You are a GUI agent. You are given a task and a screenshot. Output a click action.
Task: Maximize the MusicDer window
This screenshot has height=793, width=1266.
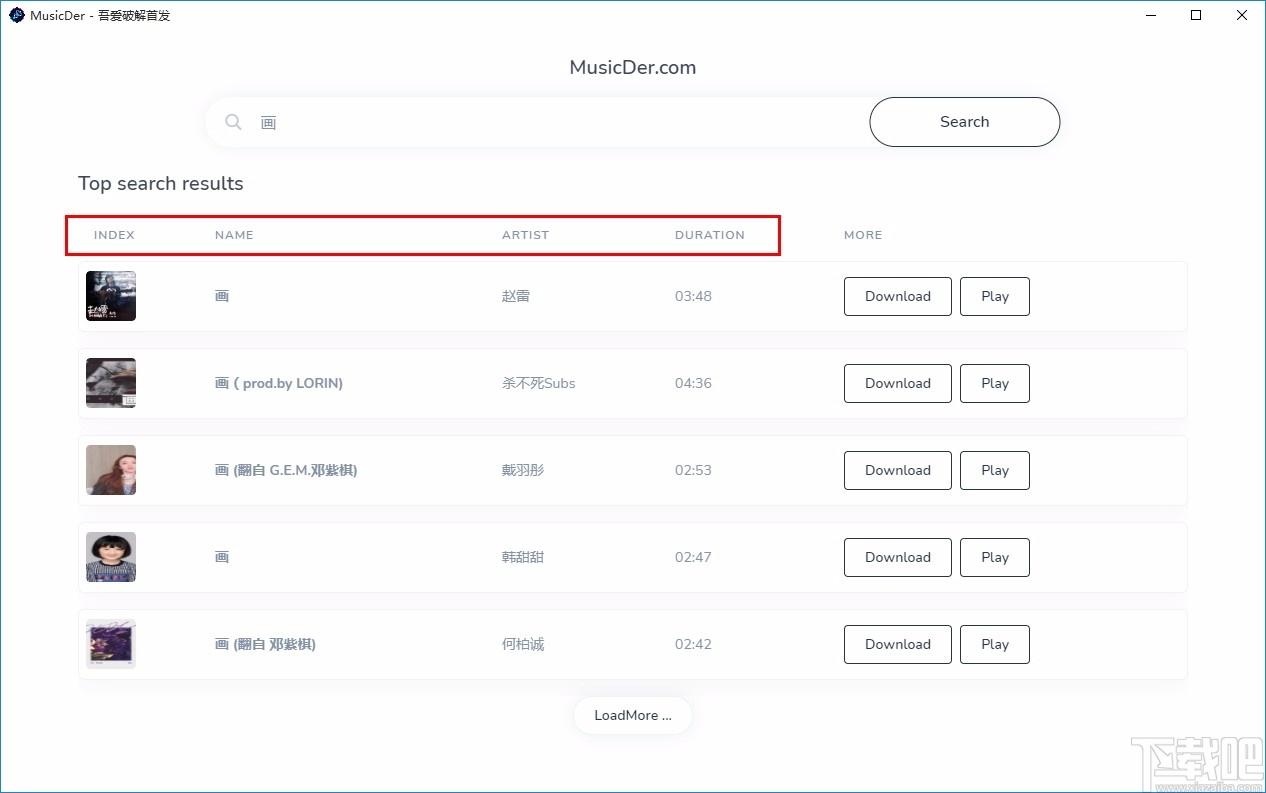pos(1196,15)
